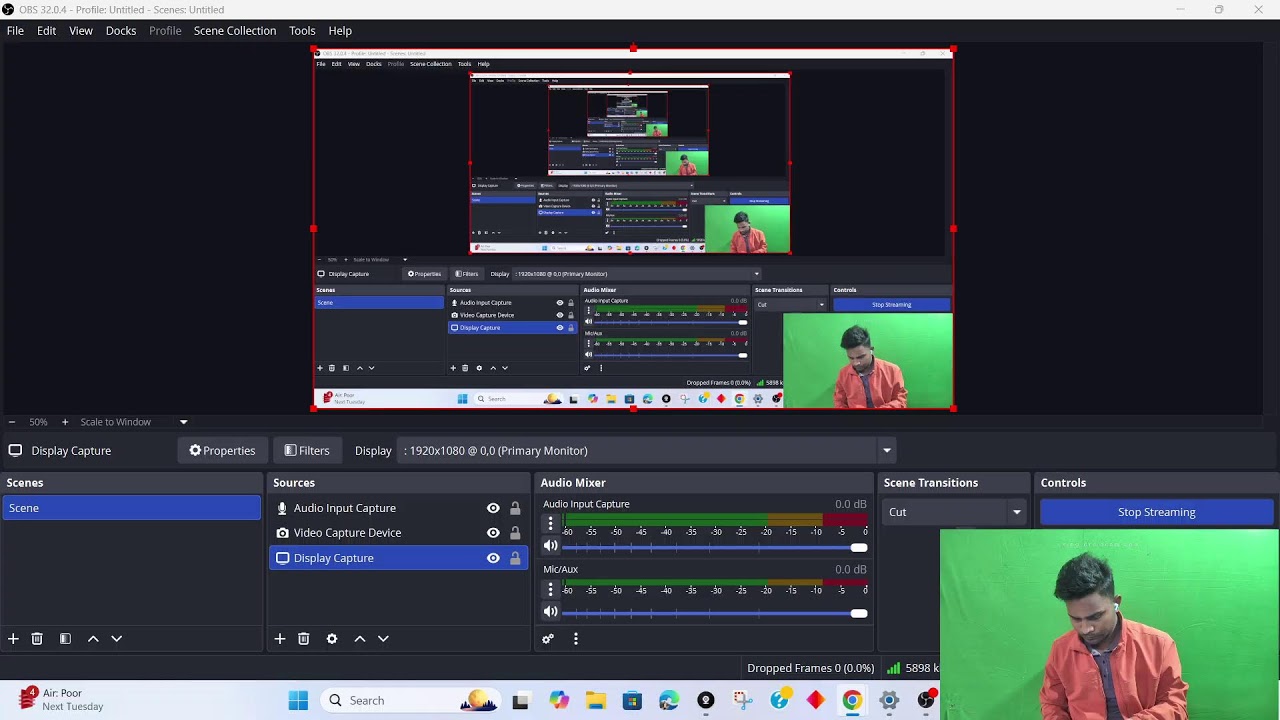Screen dimensions: 1280x720
Task: Move source up arrow
Action: (x=360, y=638)
